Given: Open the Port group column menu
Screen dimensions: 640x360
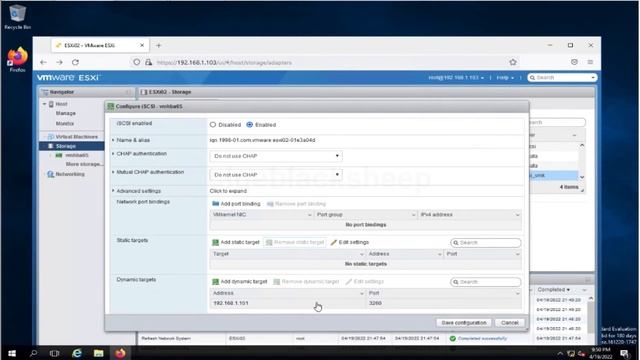Looking at the screenshot, I should 413,215.
